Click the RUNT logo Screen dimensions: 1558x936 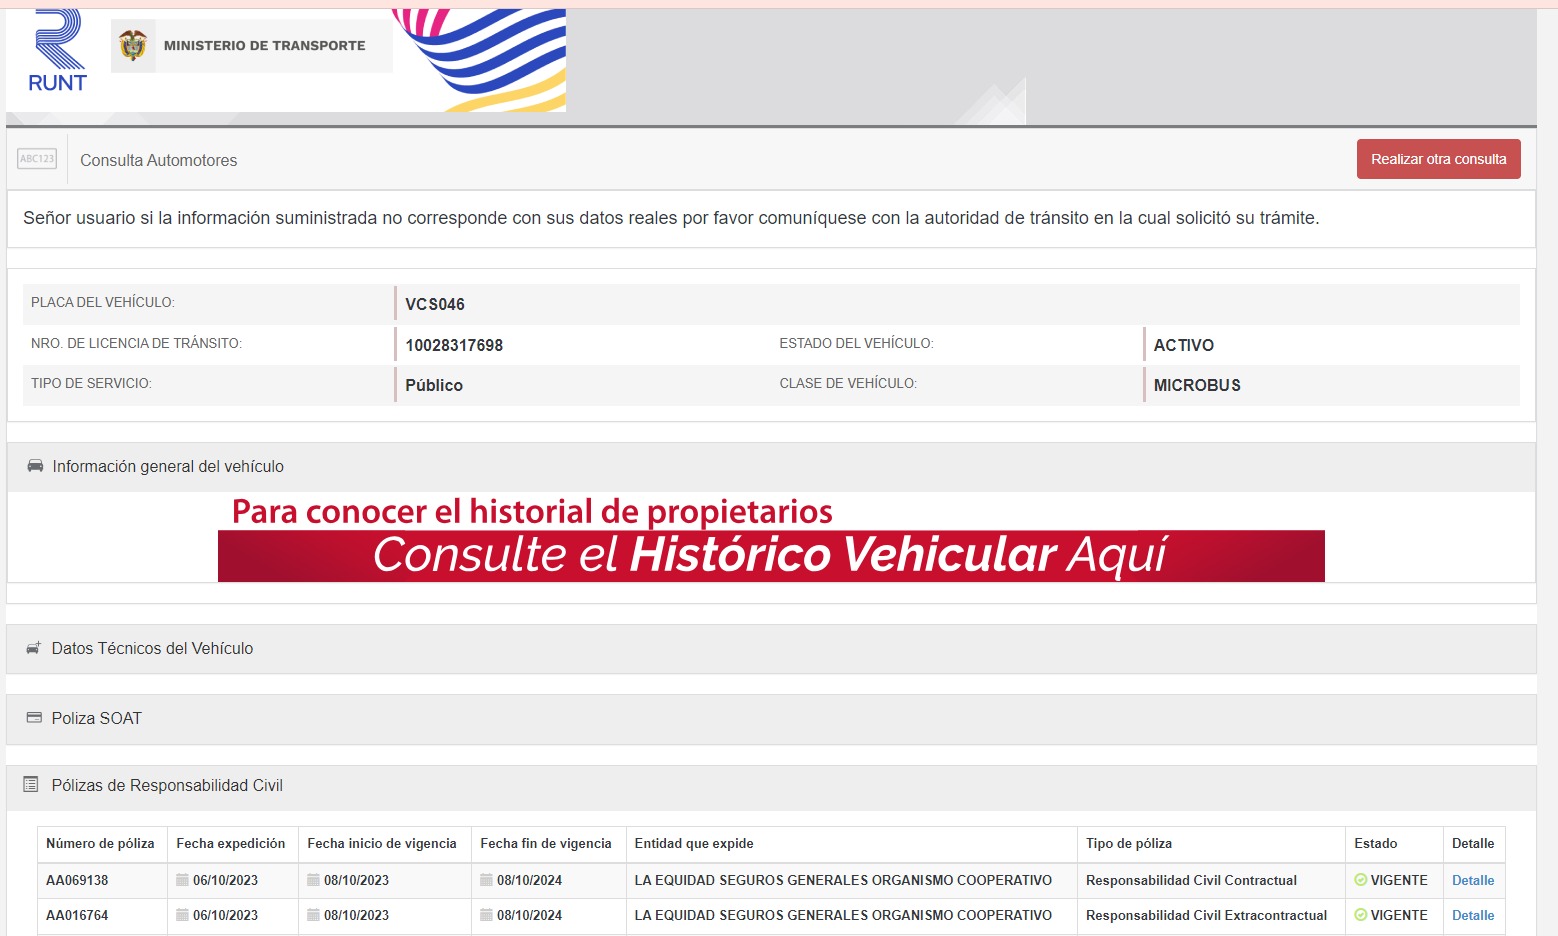[57, 52]
